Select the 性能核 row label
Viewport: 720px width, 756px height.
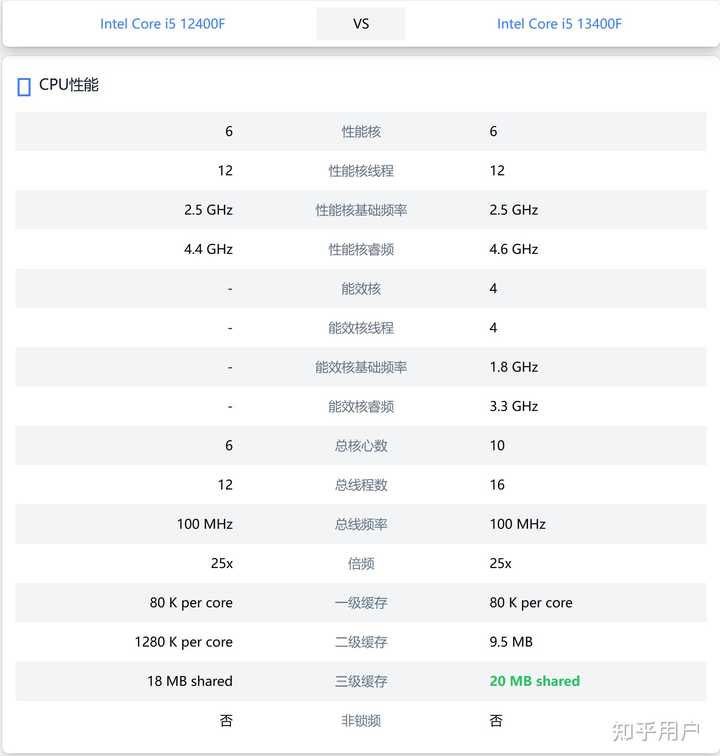[x=361, y=131]
